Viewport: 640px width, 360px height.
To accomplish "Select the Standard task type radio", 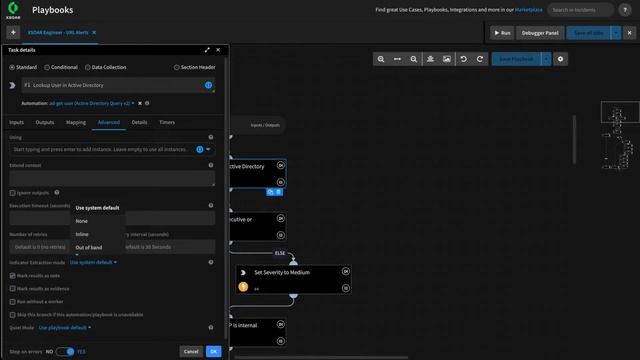I will (12, 67).
